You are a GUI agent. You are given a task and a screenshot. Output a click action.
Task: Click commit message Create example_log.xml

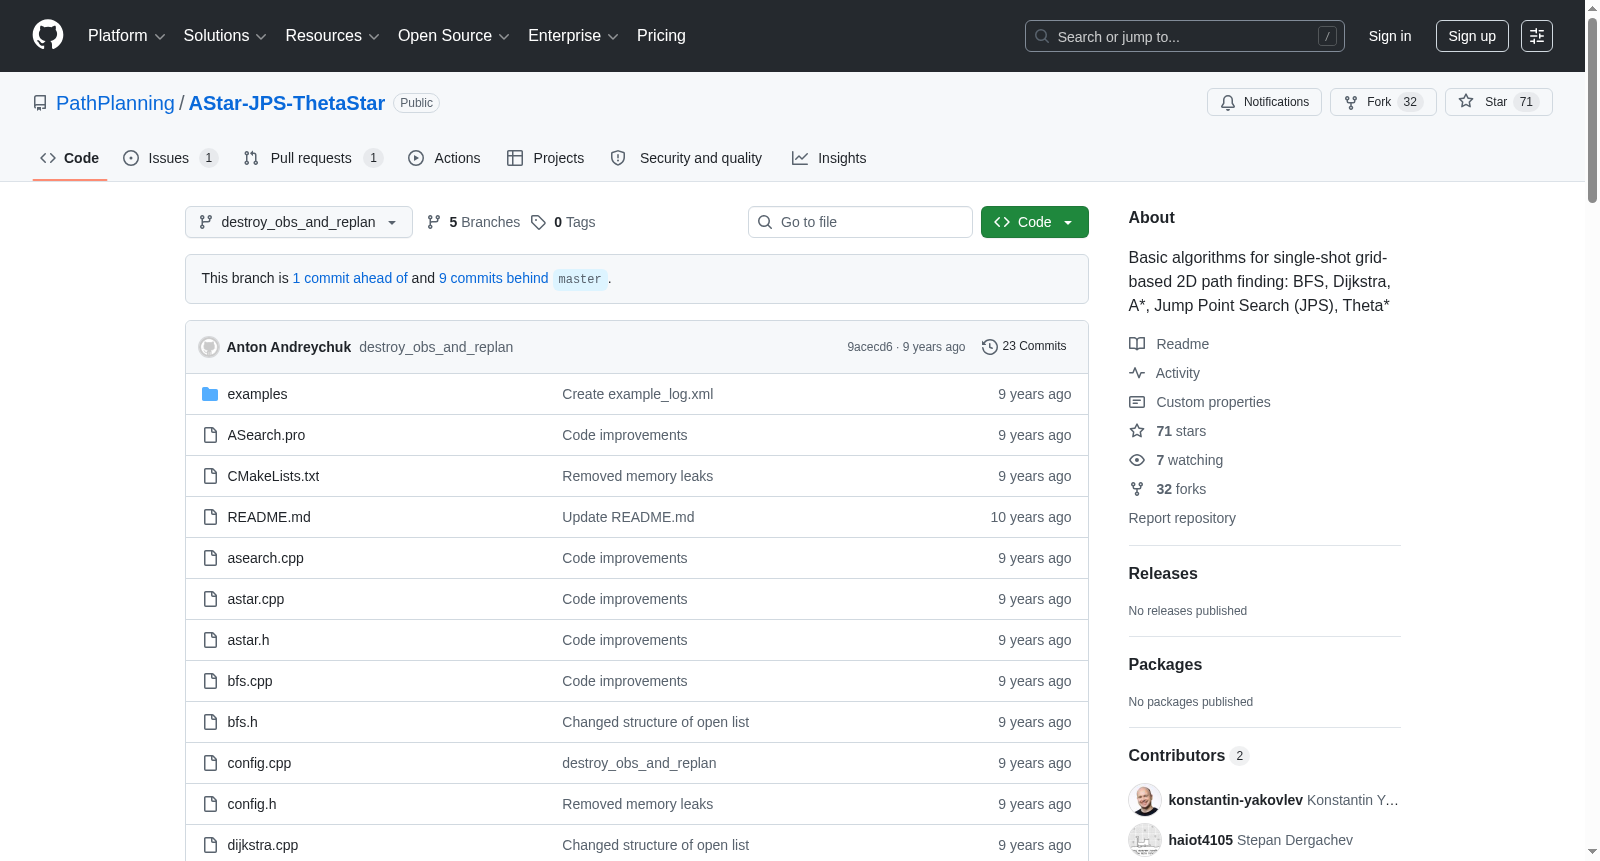click(x=637, y=394)
